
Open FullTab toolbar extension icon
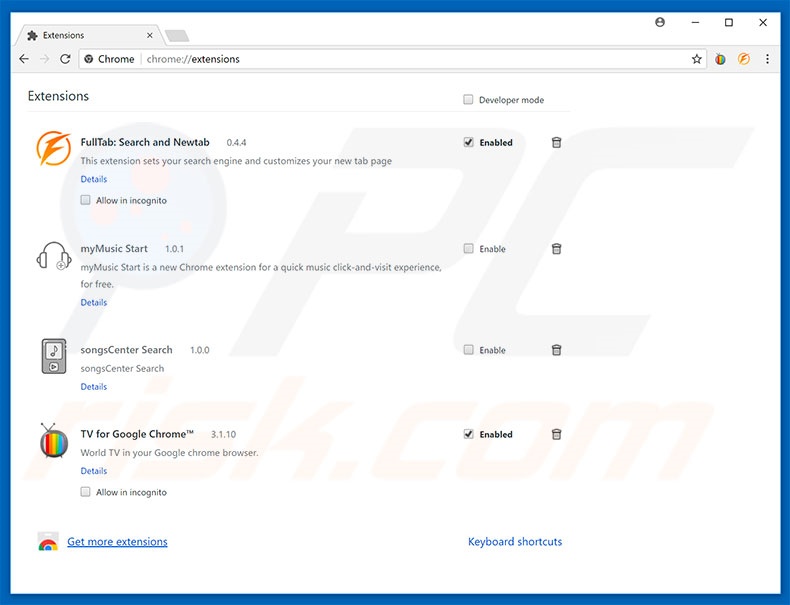pyautogui.click(x=744, y=59)
